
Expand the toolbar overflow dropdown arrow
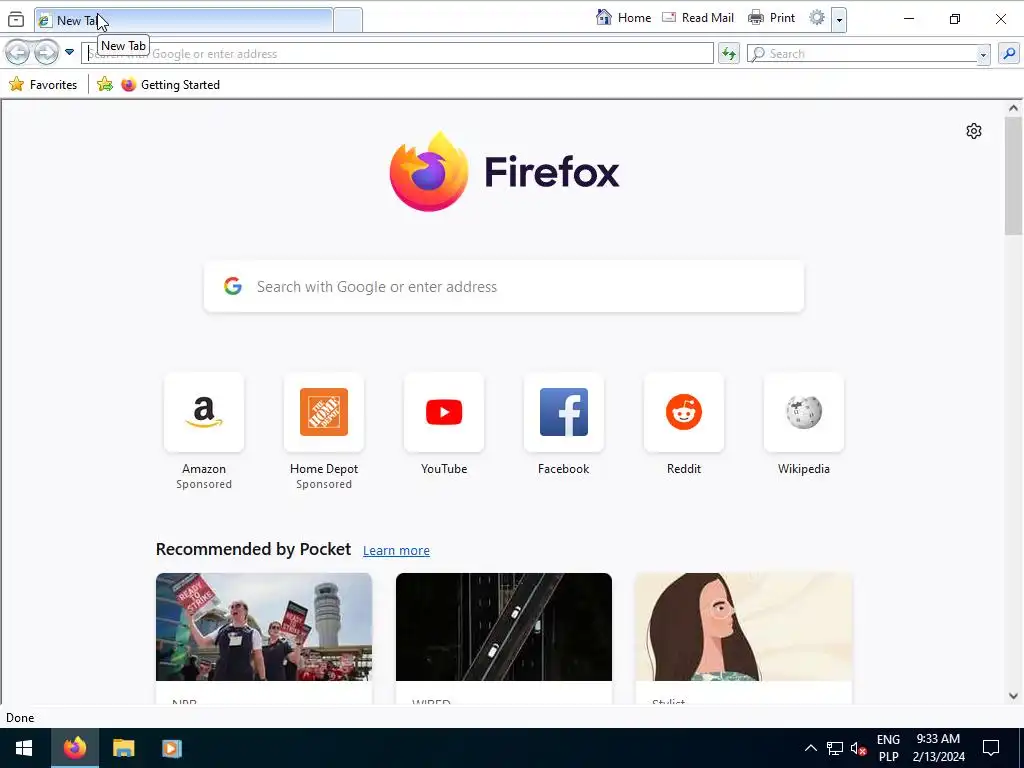tap(839, 20)
